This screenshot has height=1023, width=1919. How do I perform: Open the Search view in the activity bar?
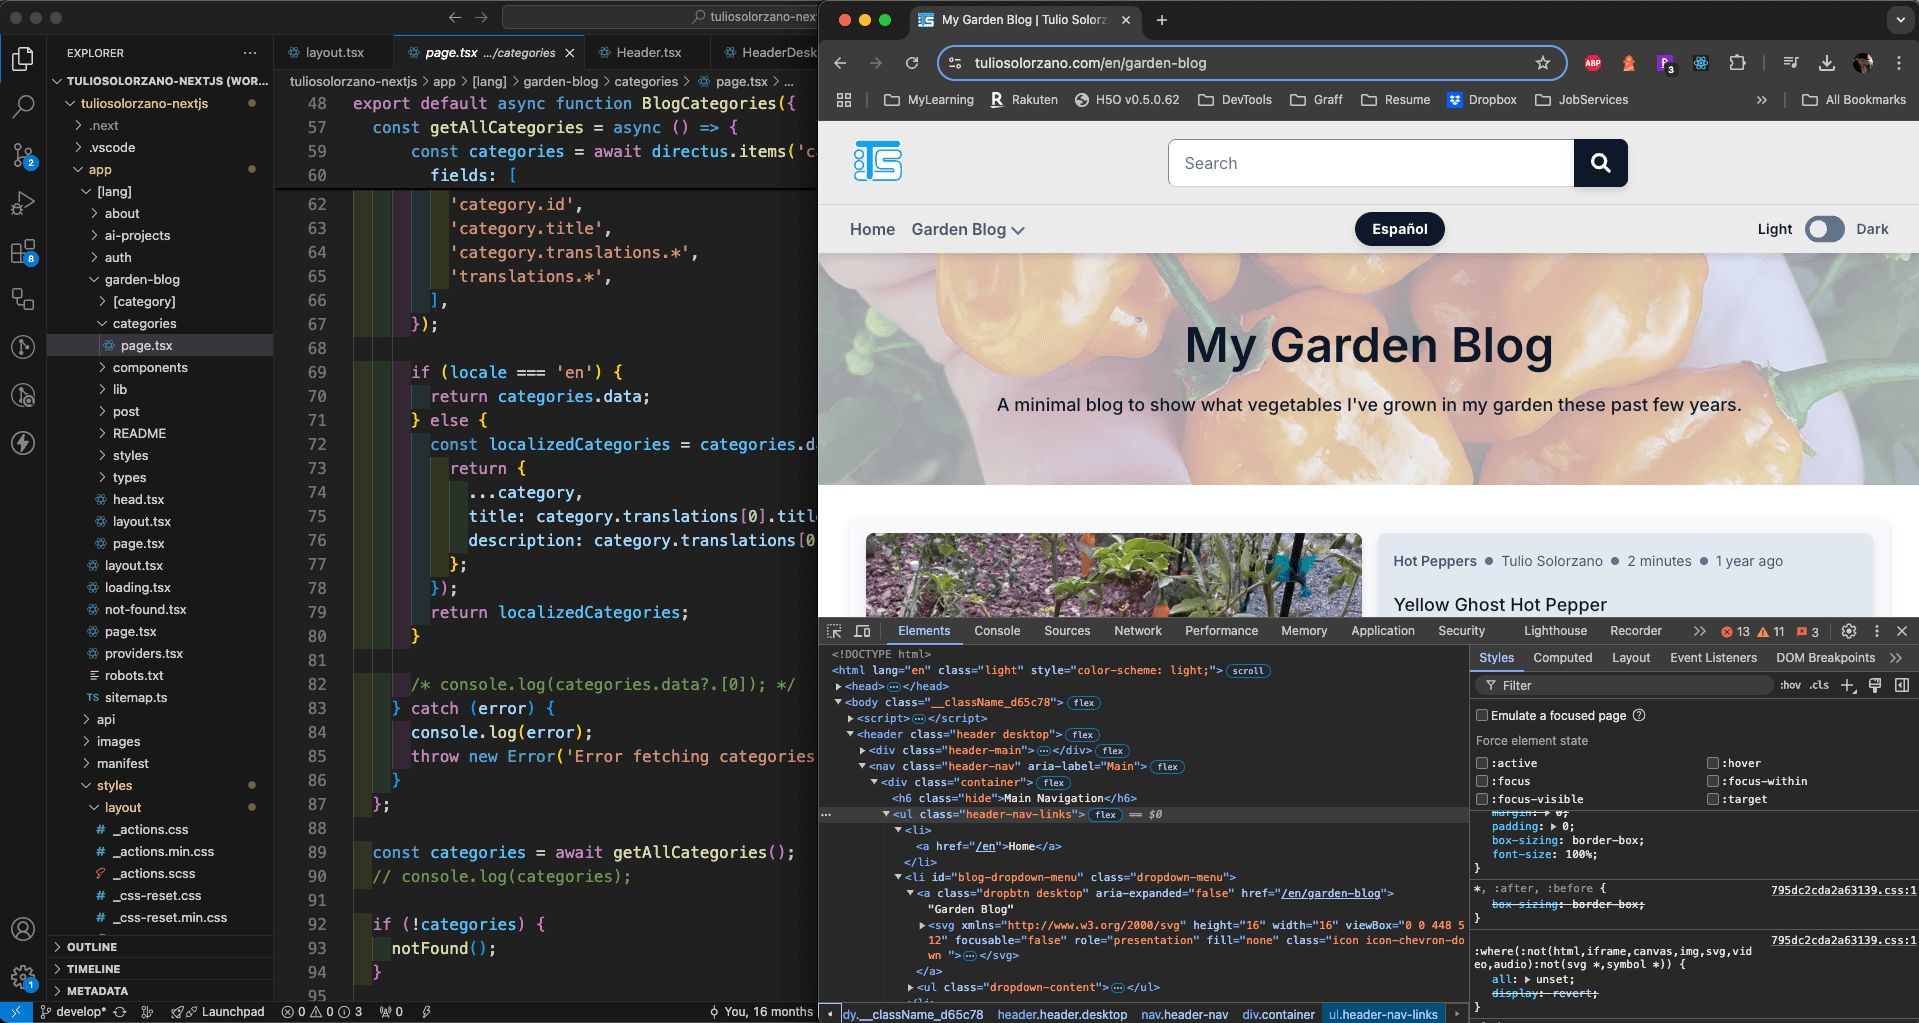click(23, 106)
